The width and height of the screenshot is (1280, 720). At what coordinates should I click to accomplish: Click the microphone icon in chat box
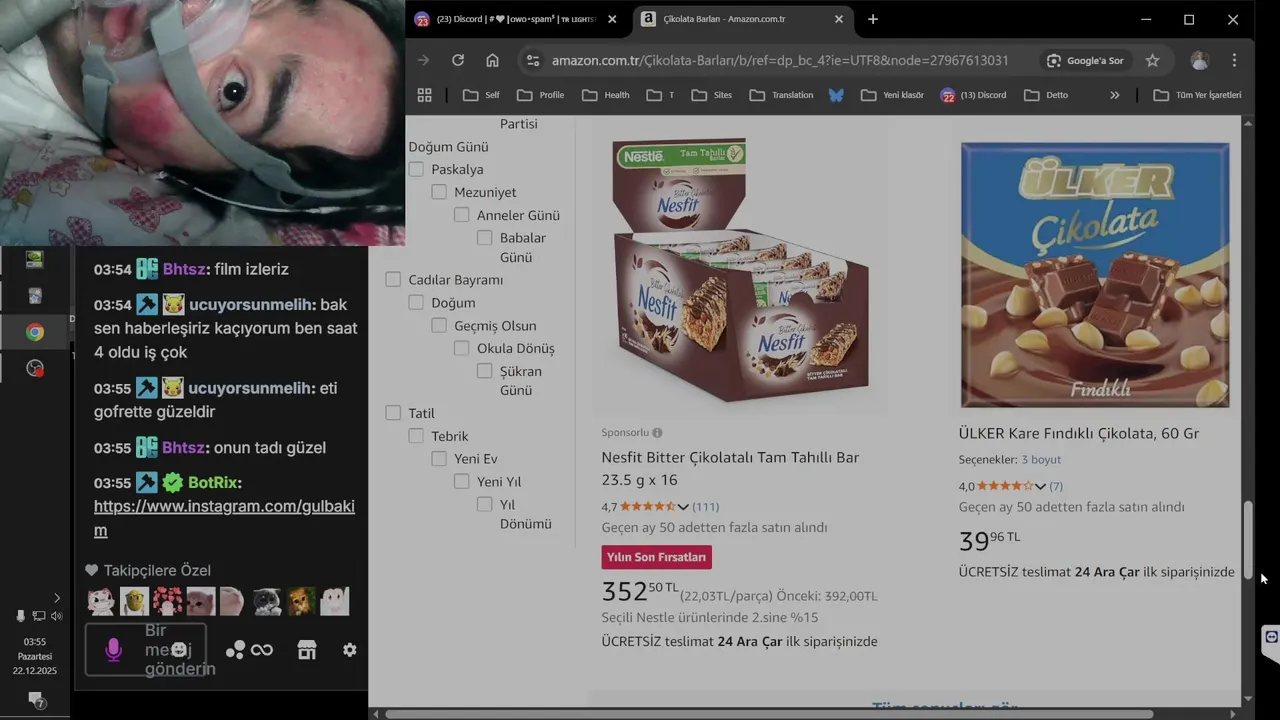coord(113,650)
